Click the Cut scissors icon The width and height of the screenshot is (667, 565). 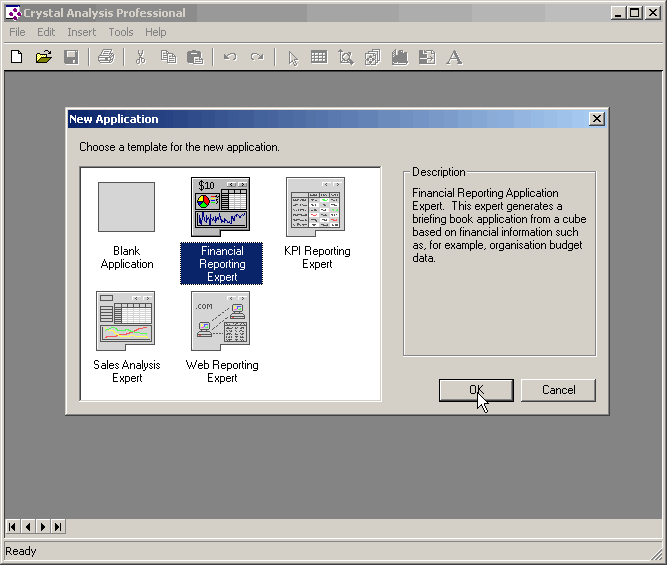coord(141,57)
